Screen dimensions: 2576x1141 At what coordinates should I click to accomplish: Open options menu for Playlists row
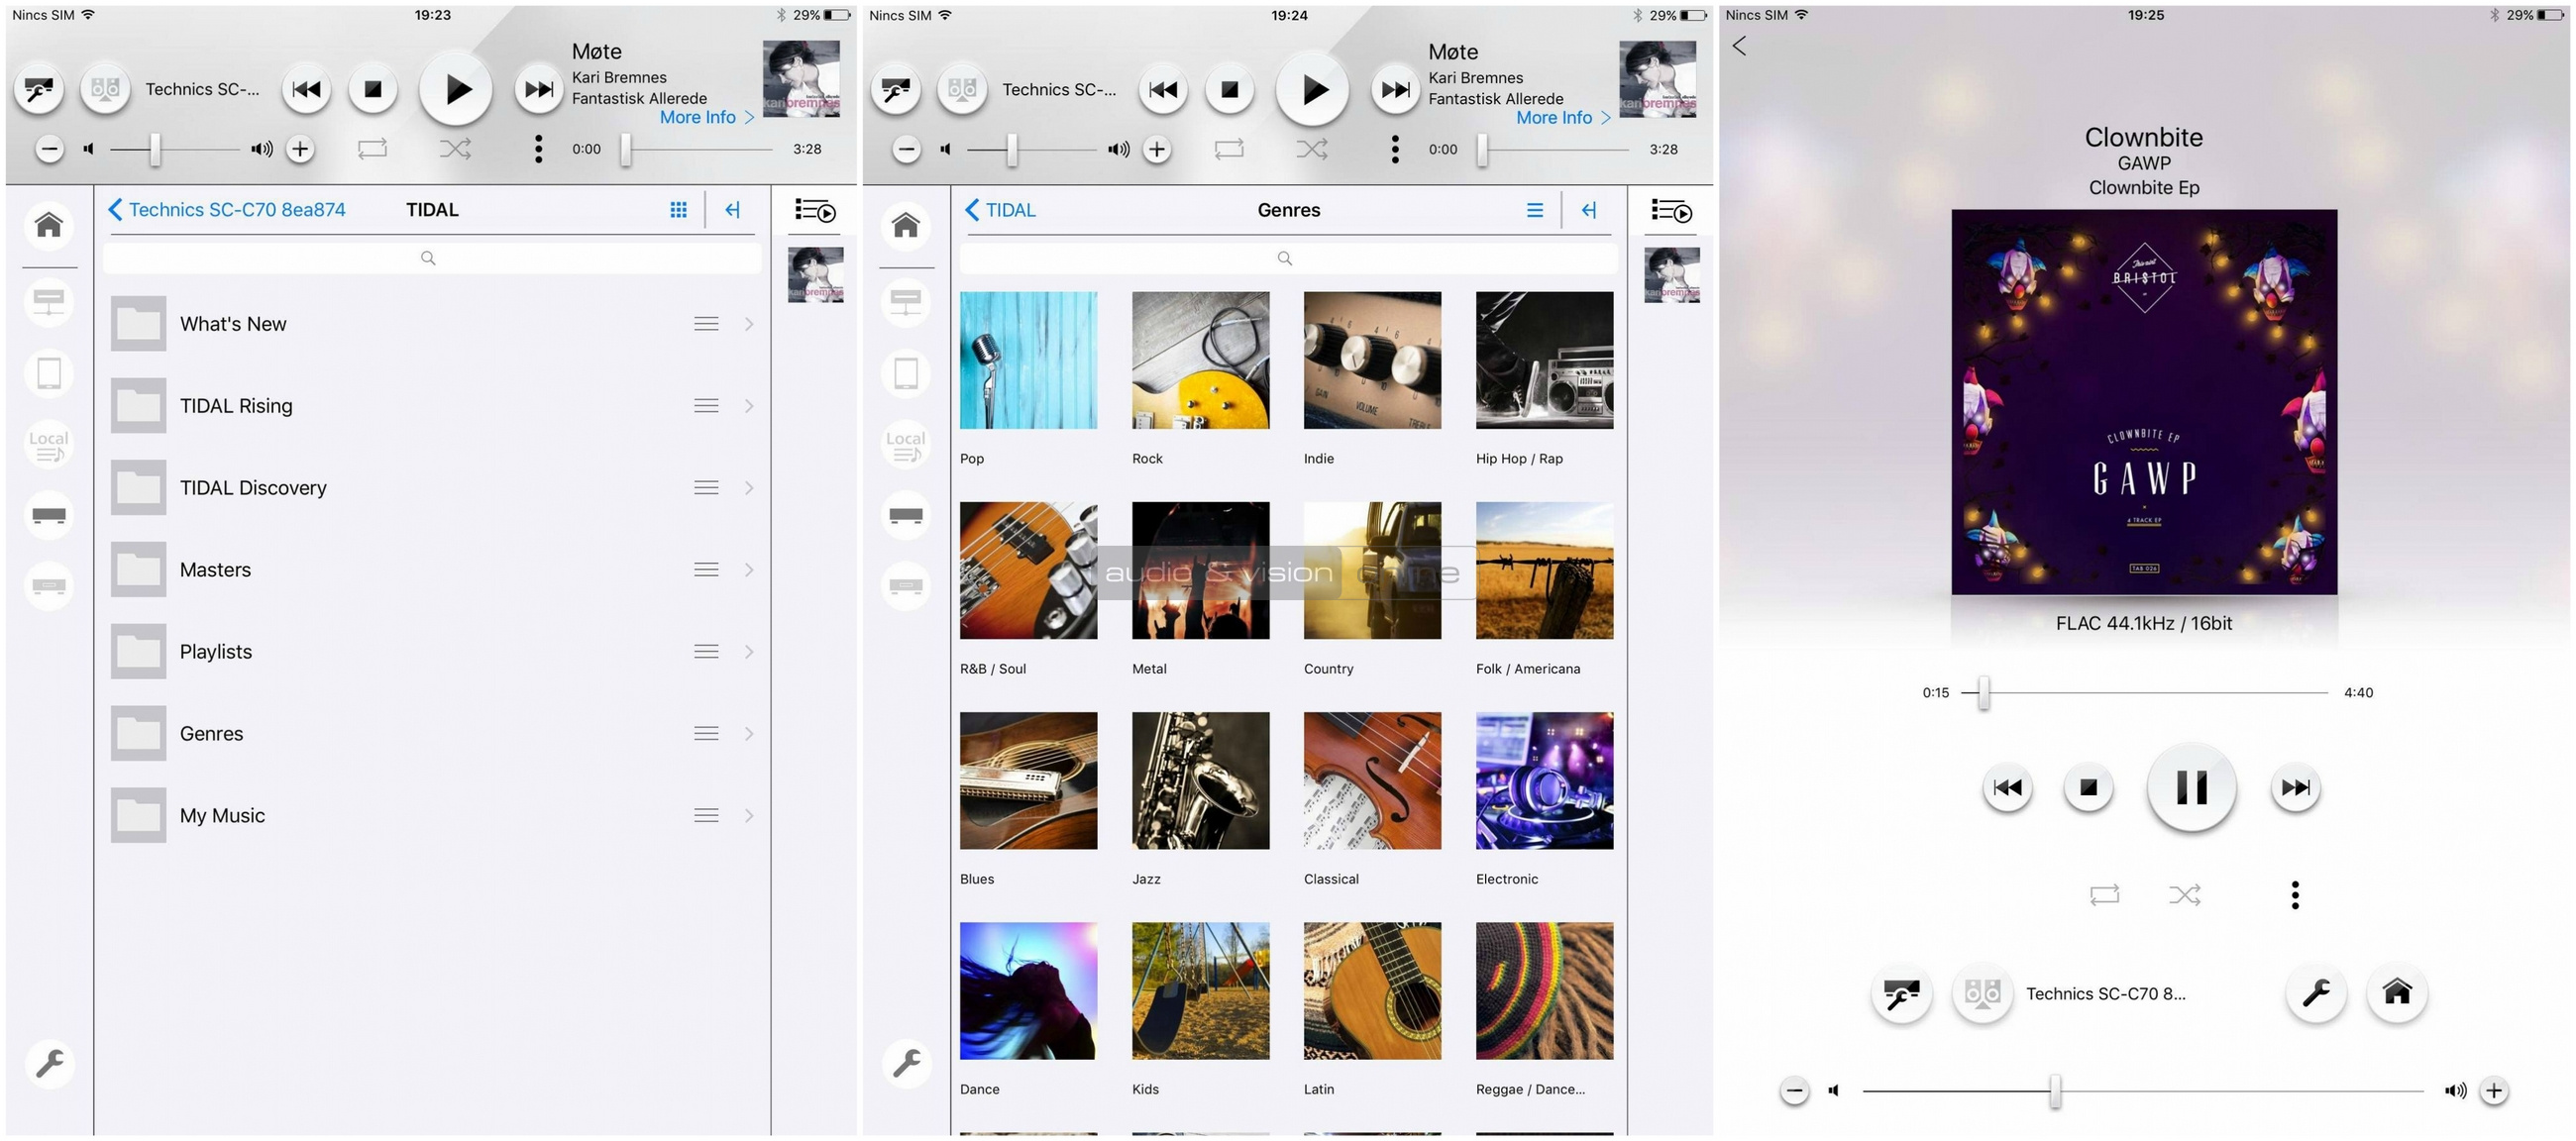(x=706, y=652)
